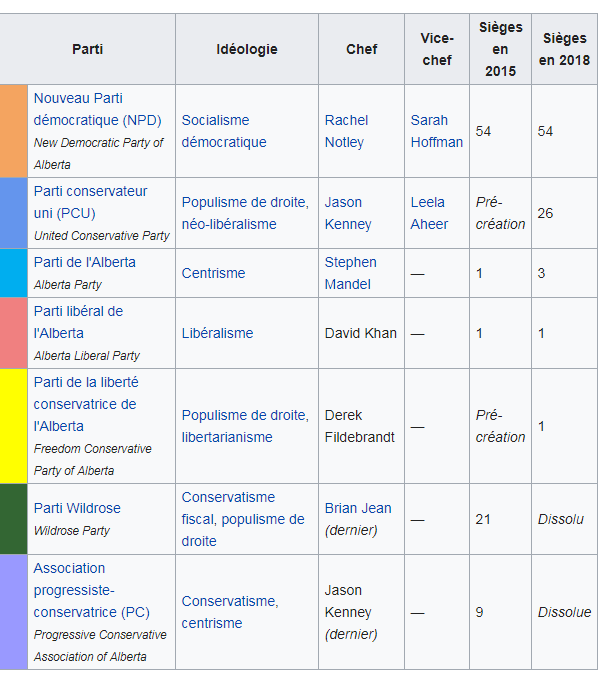Select the United Conservative Party italic text
Viewport: 606px width, 679px height.
(102, 236)
